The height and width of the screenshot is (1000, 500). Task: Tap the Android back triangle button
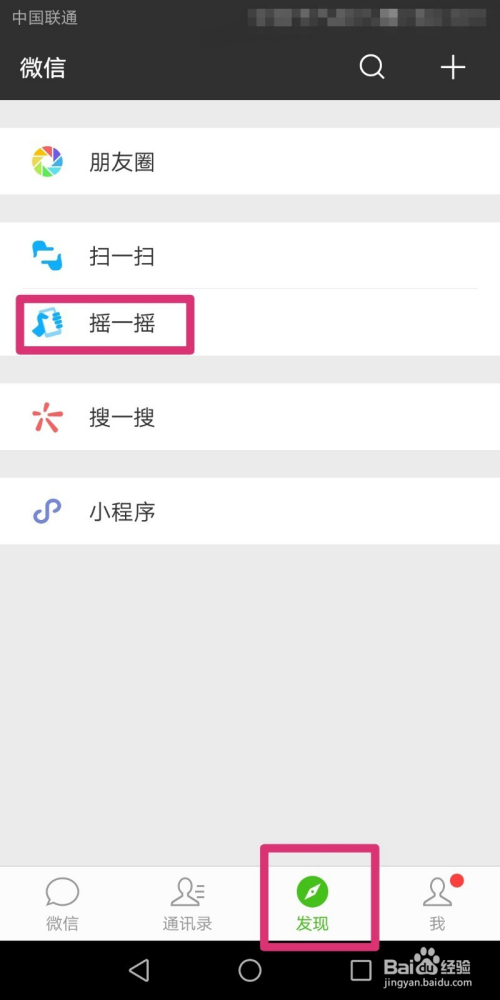pos(138,971)
